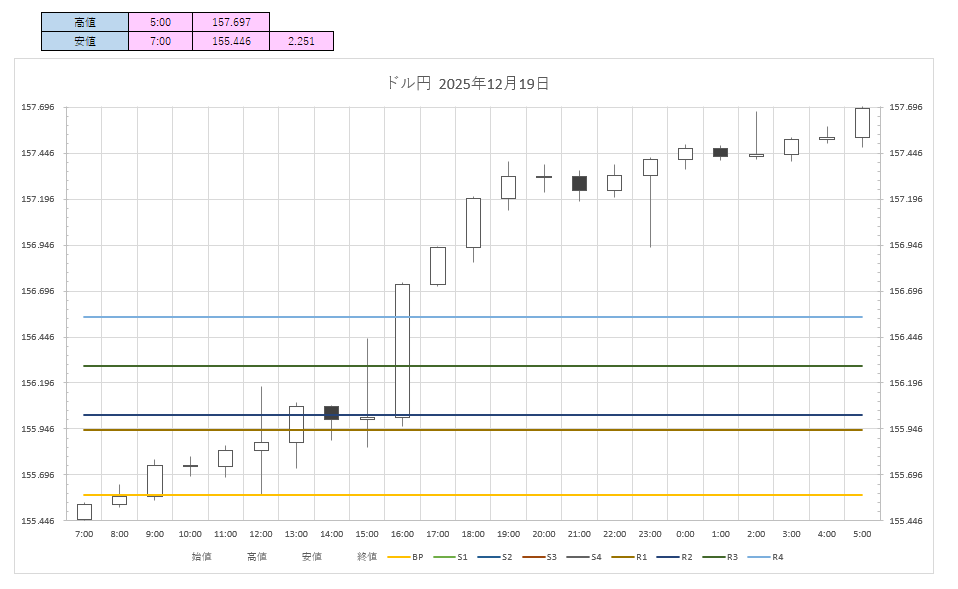
Task: Click the cell showing 157.697
Action: coord(231,22)
